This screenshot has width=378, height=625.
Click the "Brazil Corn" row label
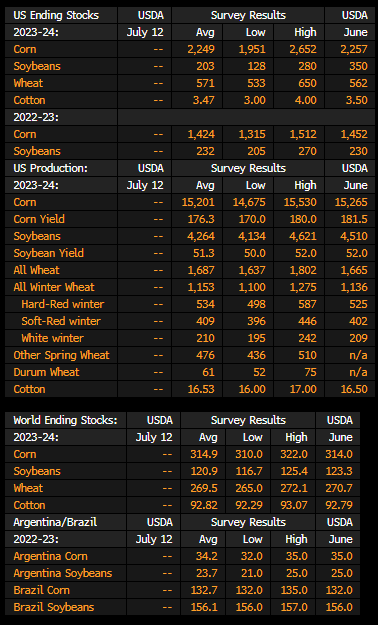[41, 590]
